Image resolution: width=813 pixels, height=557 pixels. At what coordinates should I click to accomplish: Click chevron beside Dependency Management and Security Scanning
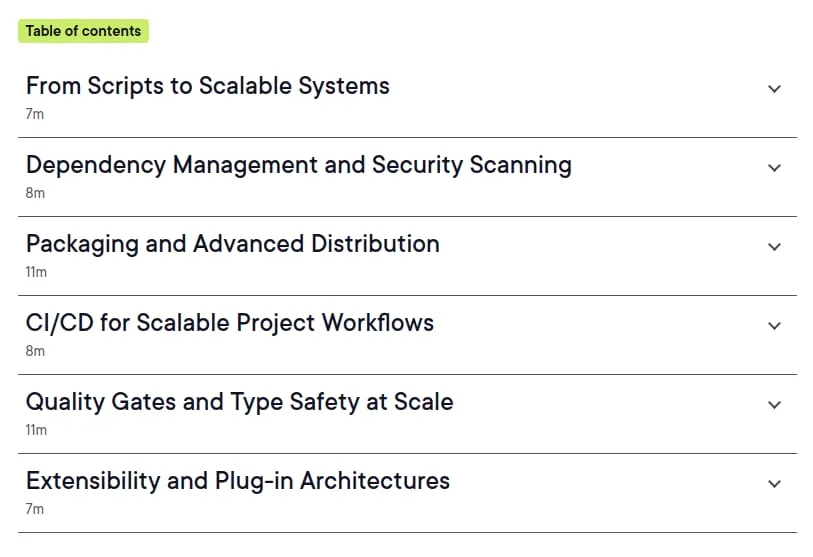774,168
